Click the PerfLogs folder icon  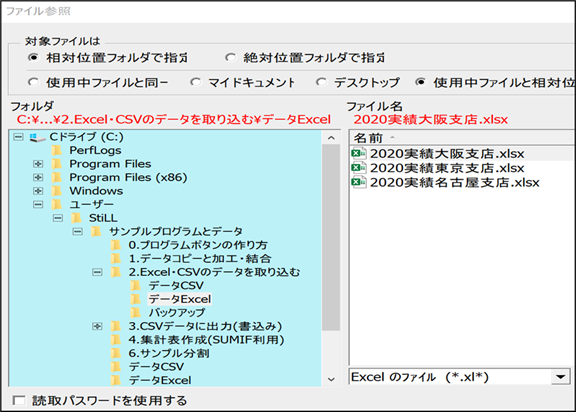tap(57, 150)
